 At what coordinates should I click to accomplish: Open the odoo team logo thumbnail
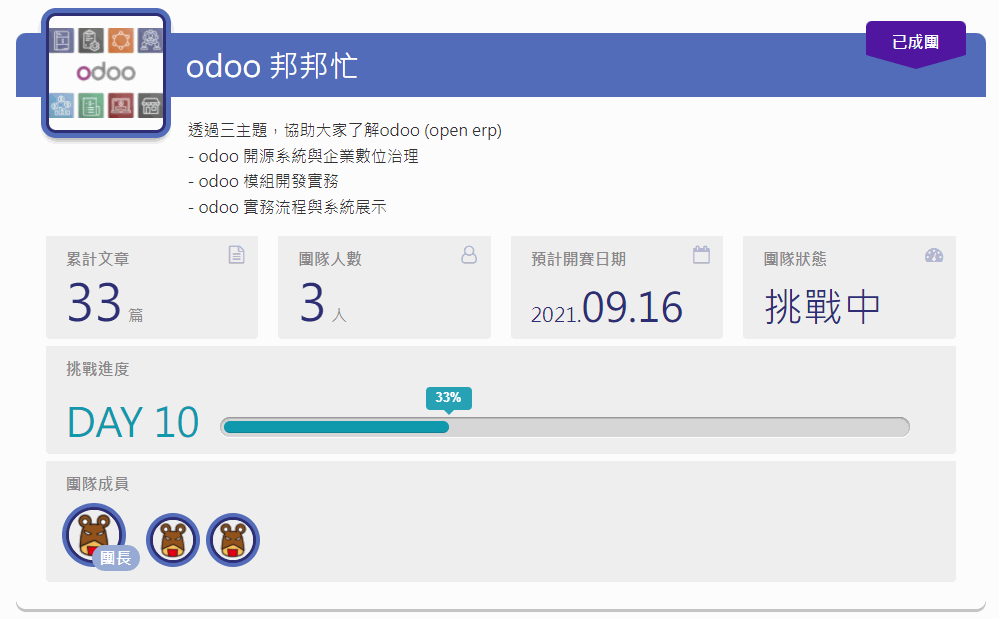(105, 73)
